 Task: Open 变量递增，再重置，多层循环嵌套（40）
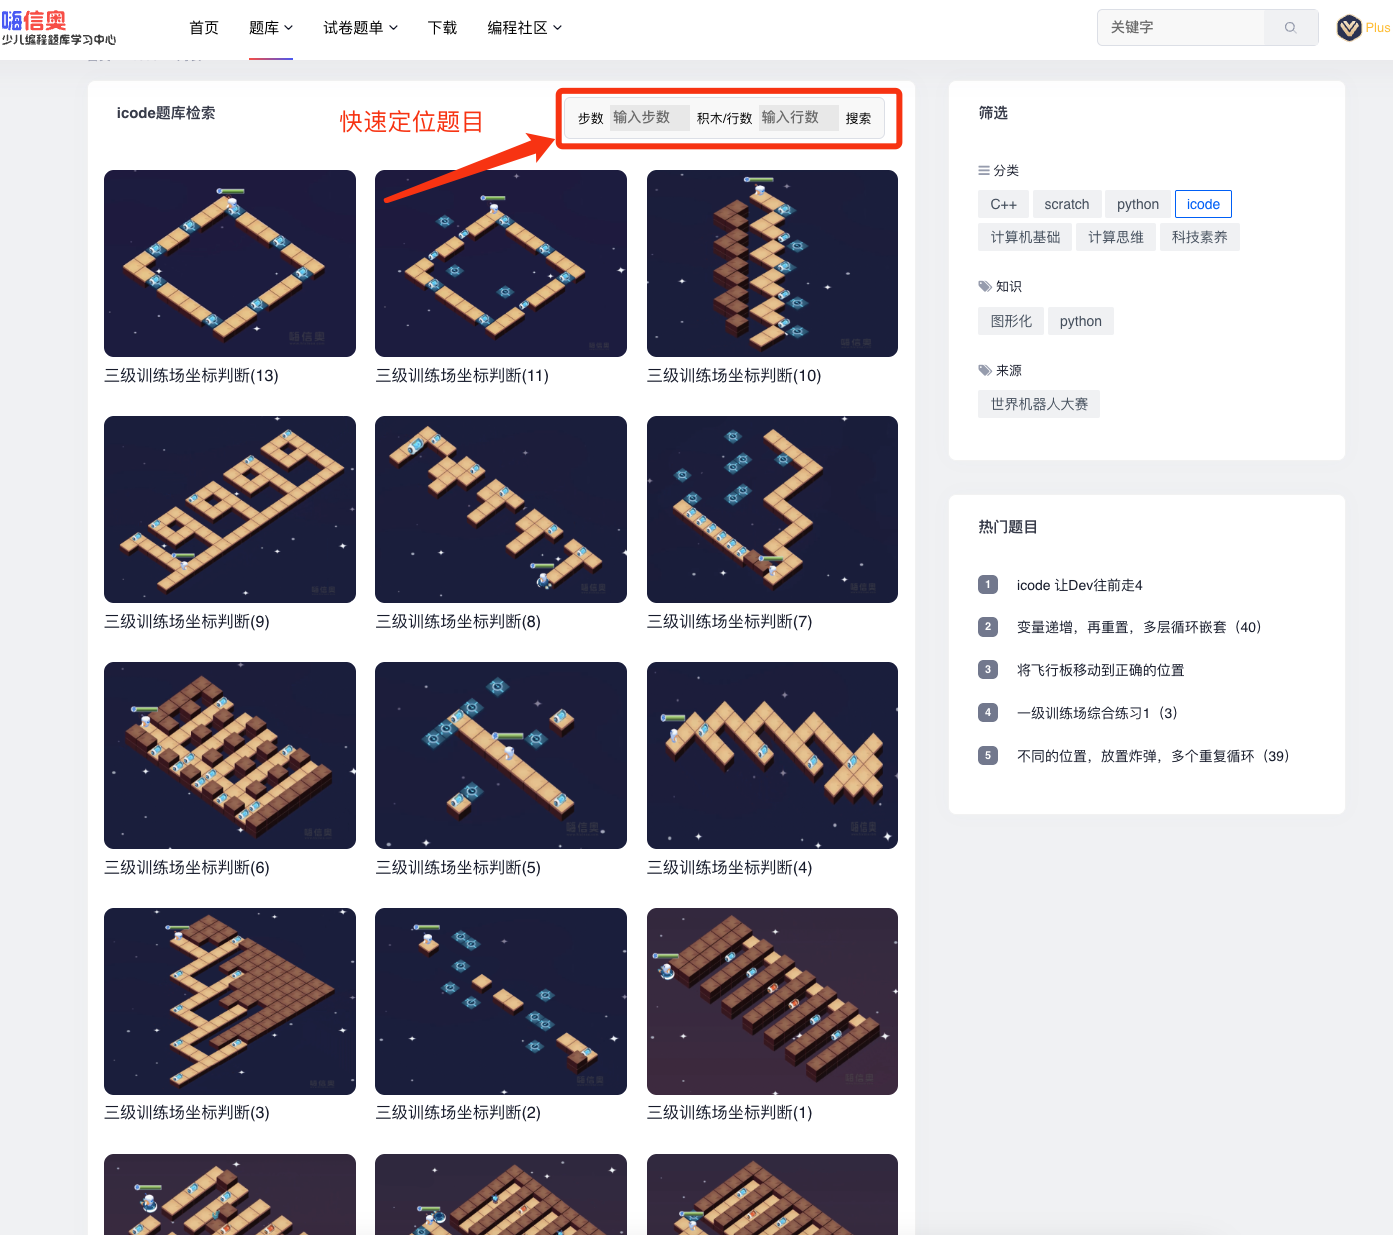tap(1139, 627)
